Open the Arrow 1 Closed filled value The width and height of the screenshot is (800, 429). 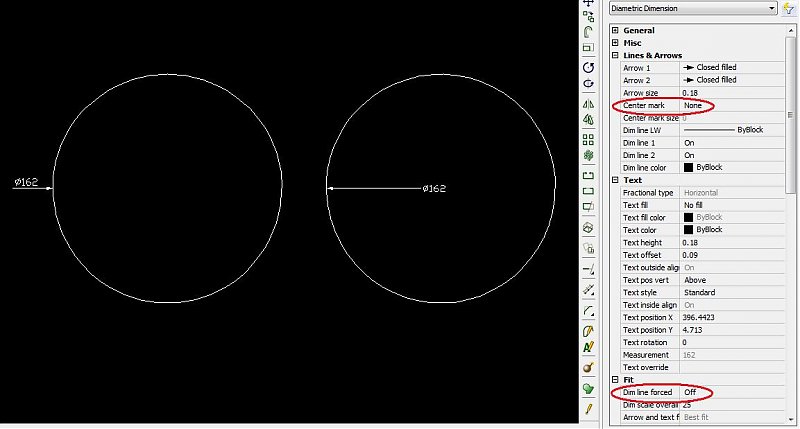[733, 67]
